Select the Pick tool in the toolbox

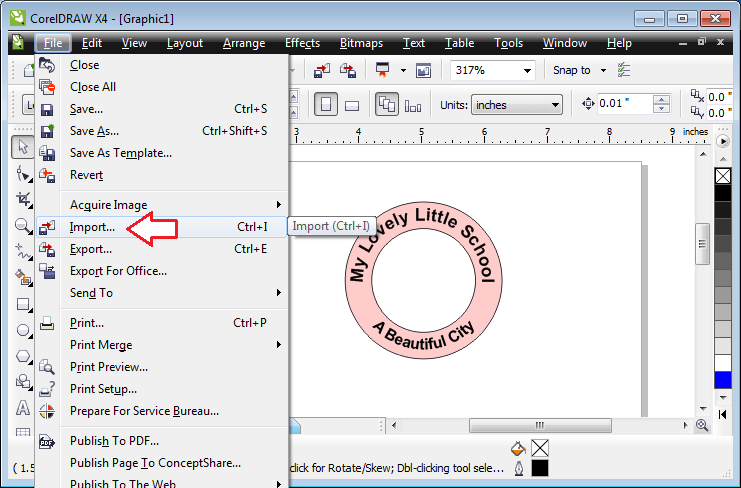coord(22,147)
